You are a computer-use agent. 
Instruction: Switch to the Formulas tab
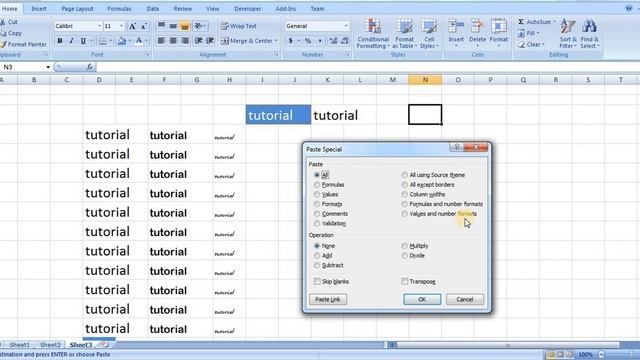click(x=119, y=9)
